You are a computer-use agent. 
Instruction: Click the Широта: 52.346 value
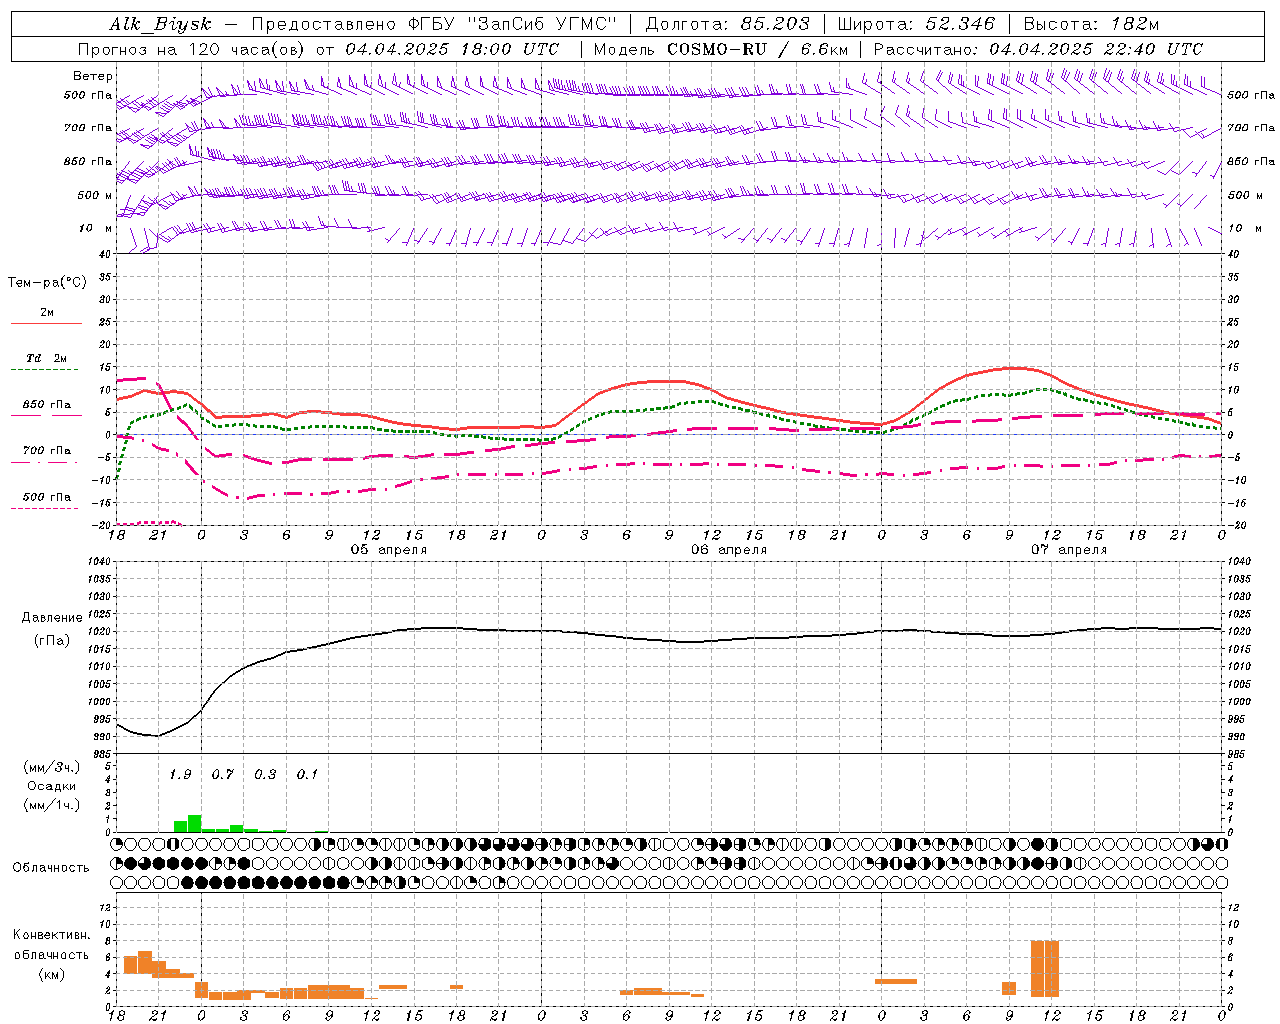pyautogui.click(x=916, y=24)
